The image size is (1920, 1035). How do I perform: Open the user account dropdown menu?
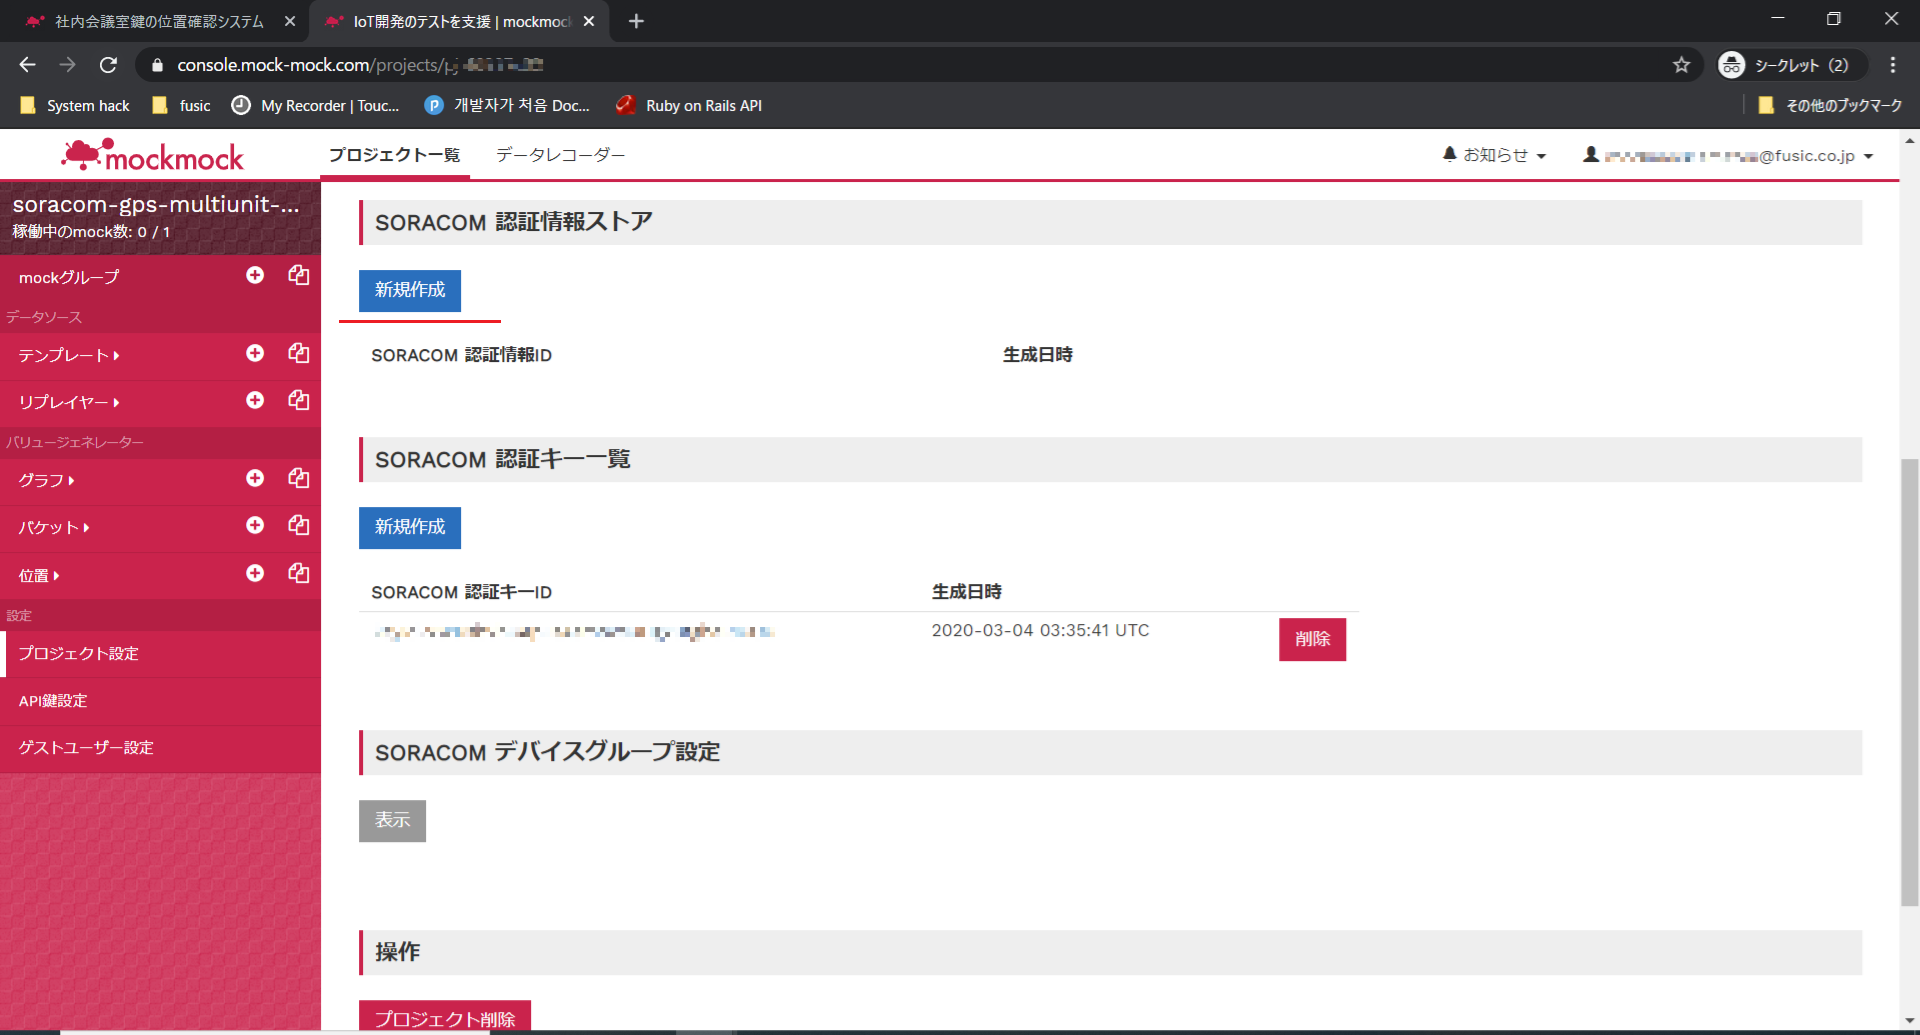1728,156
